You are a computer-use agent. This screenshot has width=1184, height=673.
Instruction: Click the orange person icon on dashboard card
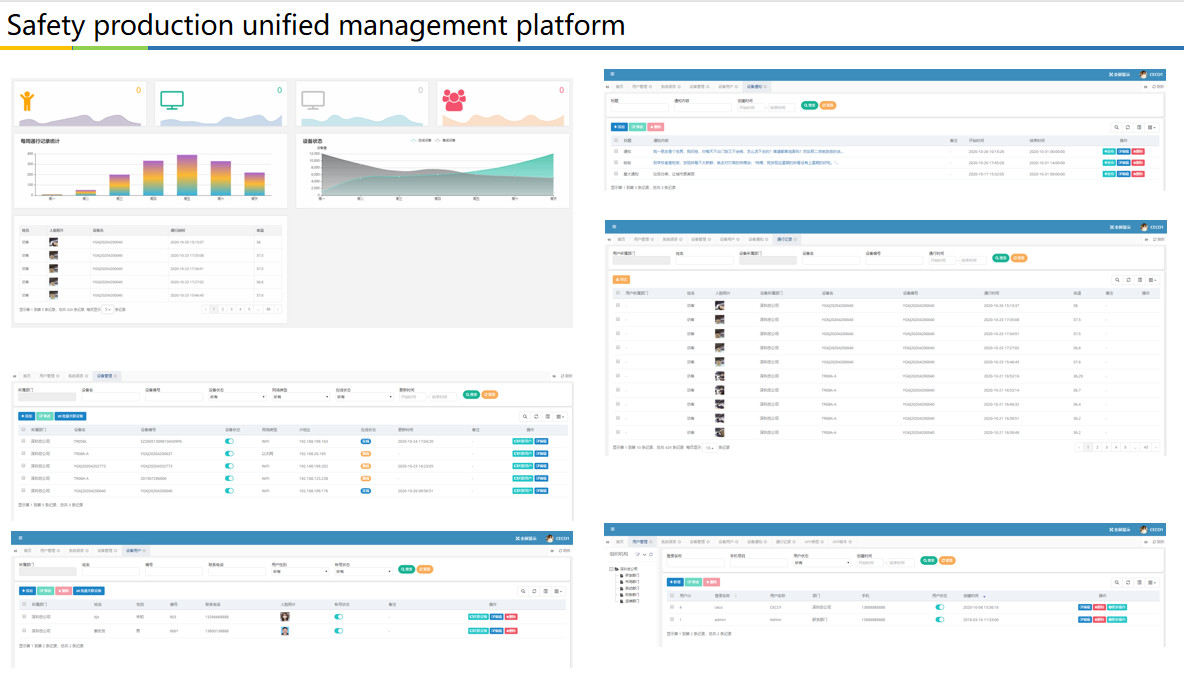27,100
